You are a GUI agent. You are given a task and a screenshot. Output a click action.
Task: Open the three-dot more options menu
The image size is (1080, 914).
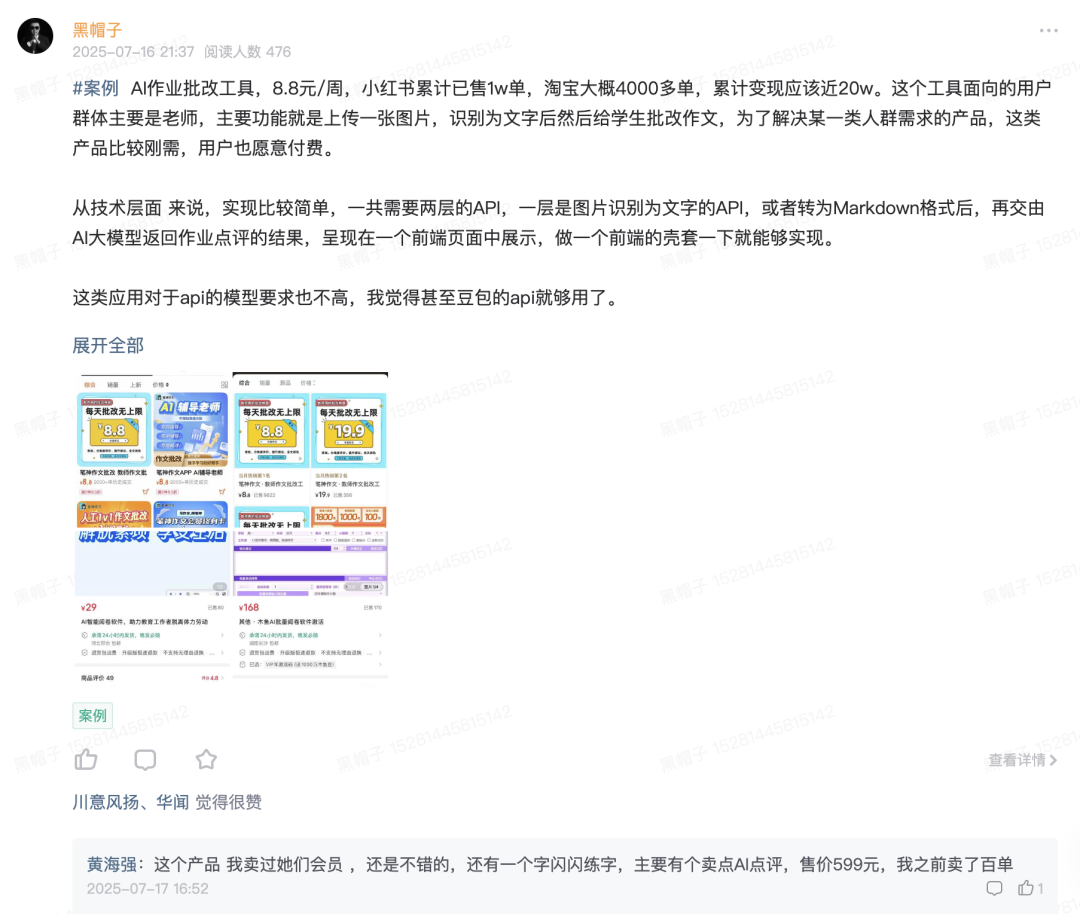click(x=1048, y=30)
